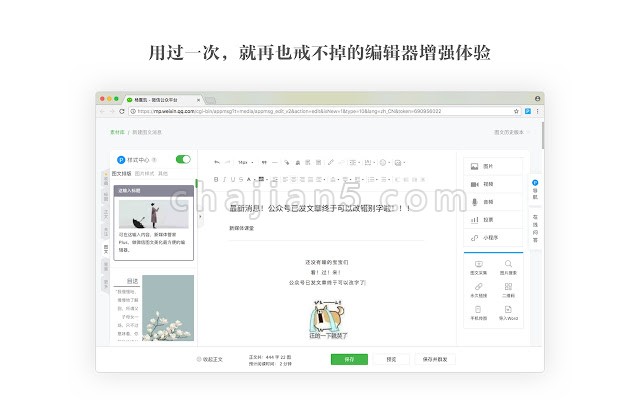Insert a blockquote using the quote icon
640x400 pixels.
[264, 162]
